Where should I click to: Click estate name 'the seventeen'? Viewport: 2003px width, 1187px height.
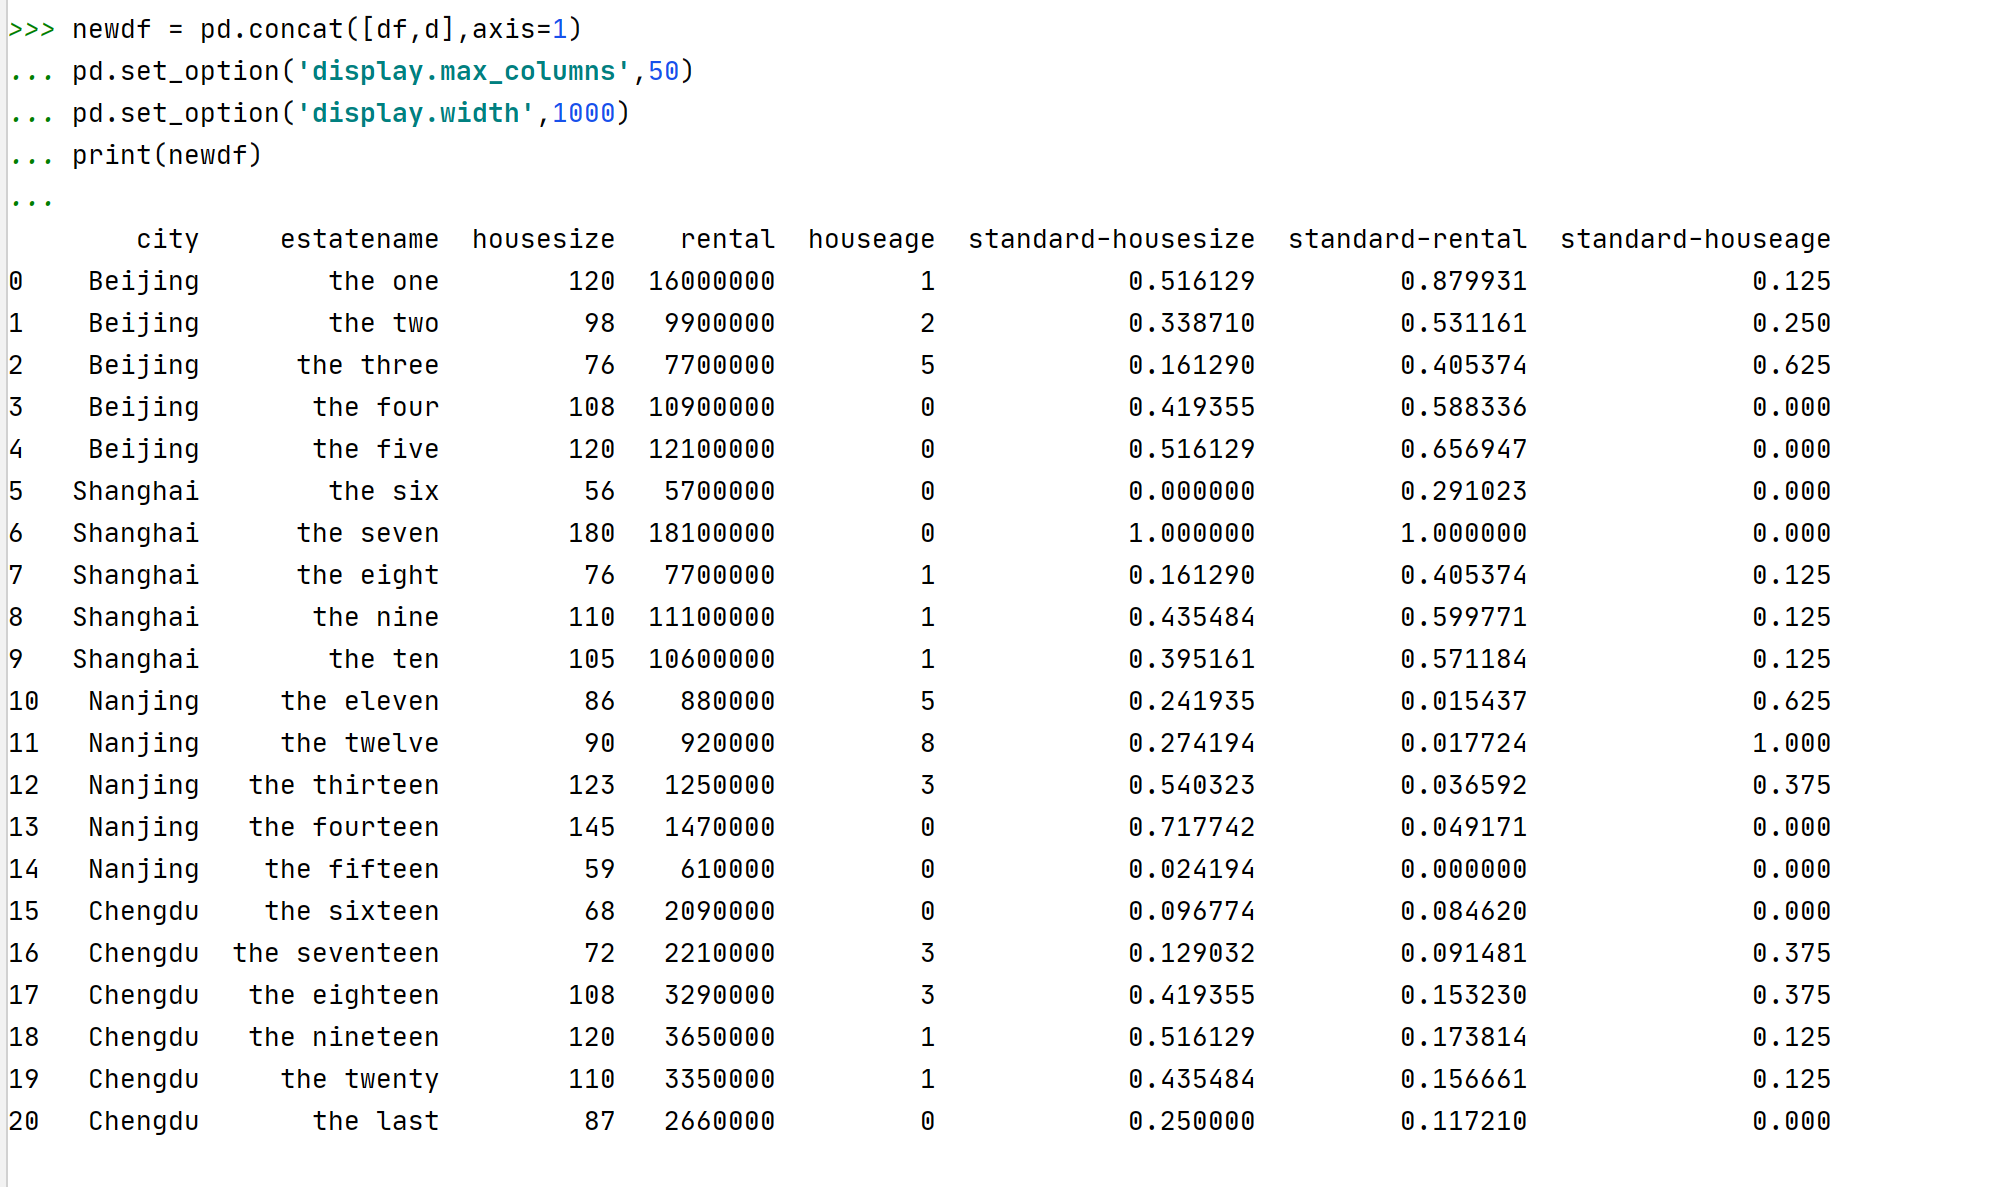pos(336,954)
